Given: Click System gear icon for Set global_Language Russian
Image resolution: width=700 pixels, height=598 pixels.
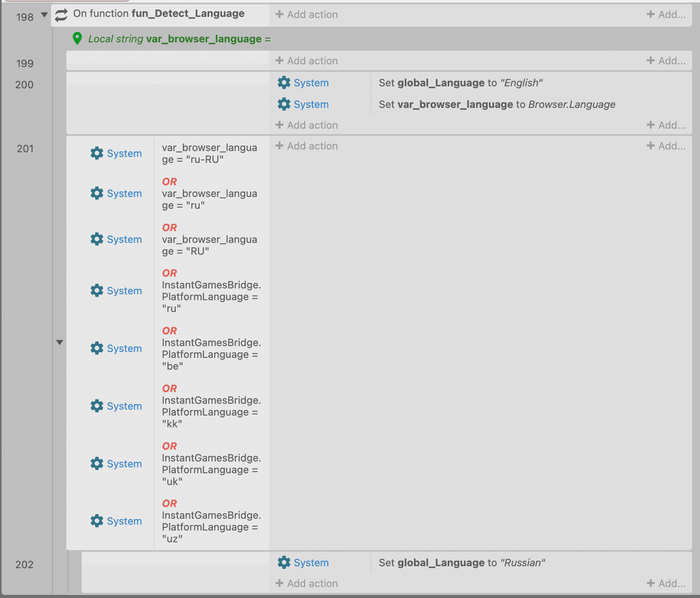Looking at the screenshot, I should click(x=284, y=562).
